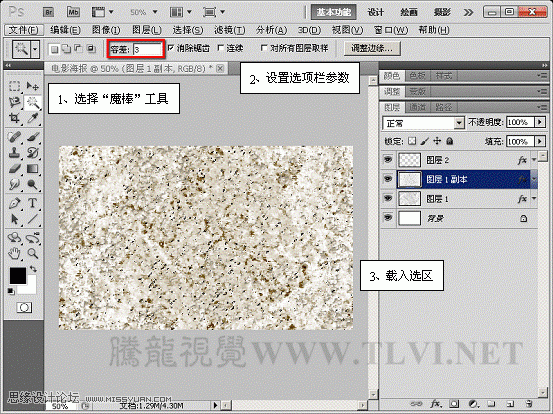Image resolution: width=553 pixels, height=414 pixels.
Task: Reset default foreground and background colors
Action: click(x=11, y=291)
